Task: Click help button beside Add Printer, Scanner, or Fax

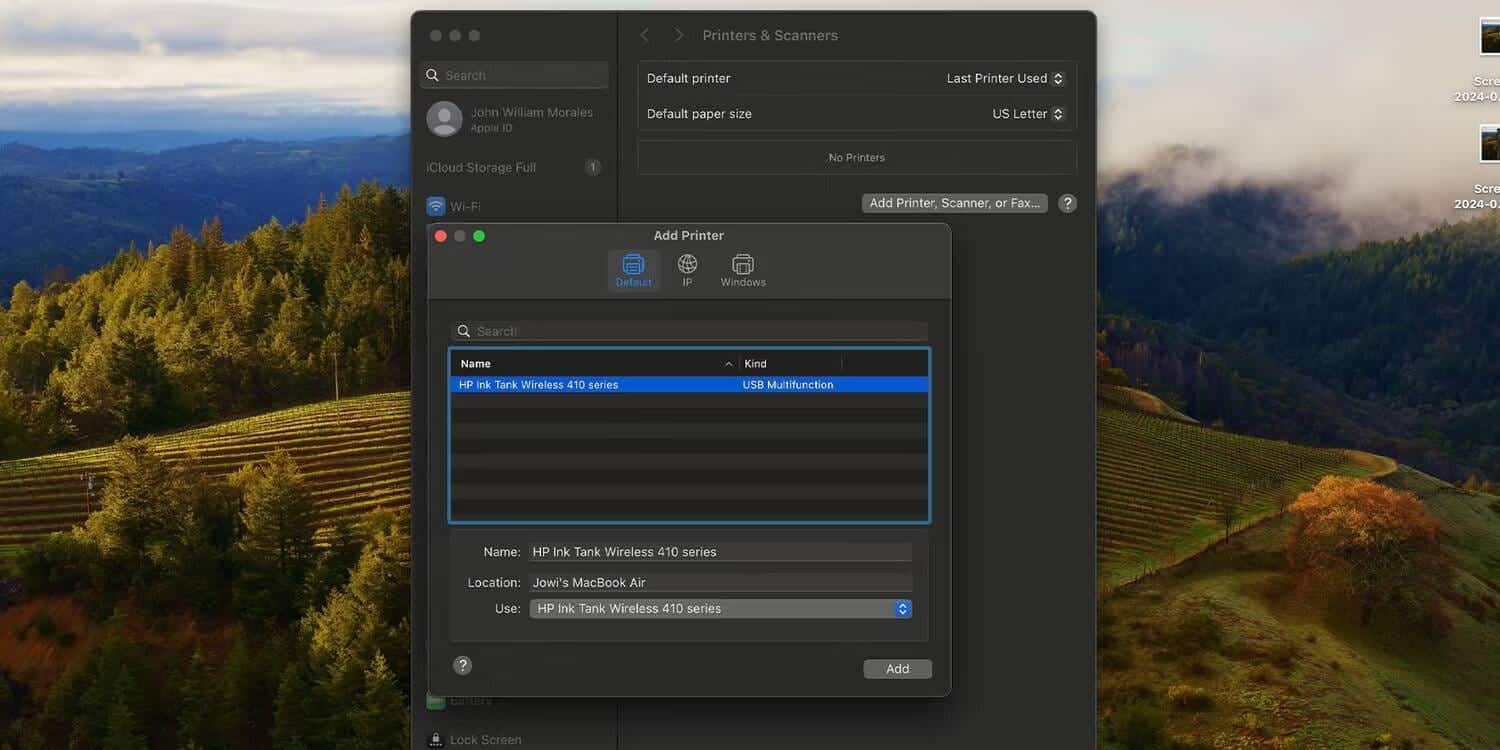Action: (1067, 203)
